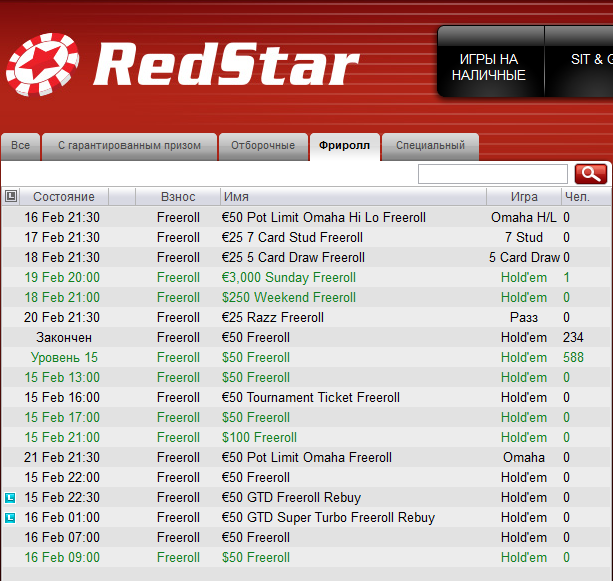613x581 pixels.
Task: Sort tournaments by Взнос column header
Action: pos(178,197)
